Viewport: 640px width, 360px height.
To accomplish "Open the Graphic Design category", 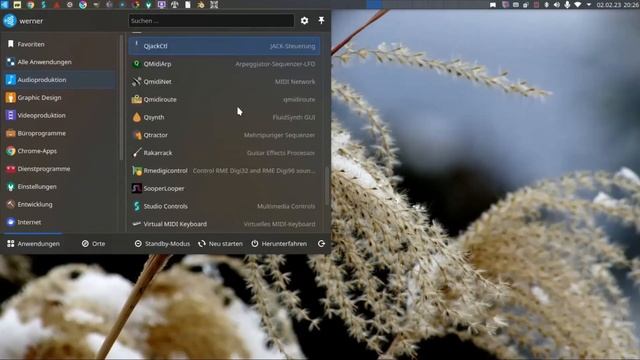I will click(x=60, y=98).
